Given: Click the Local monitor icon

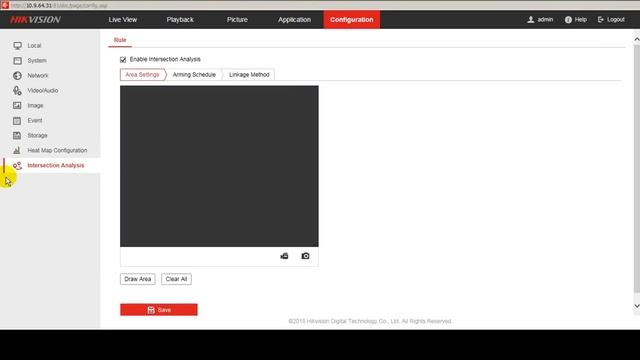Looking at the screenshot, I should tap(17, 45).
